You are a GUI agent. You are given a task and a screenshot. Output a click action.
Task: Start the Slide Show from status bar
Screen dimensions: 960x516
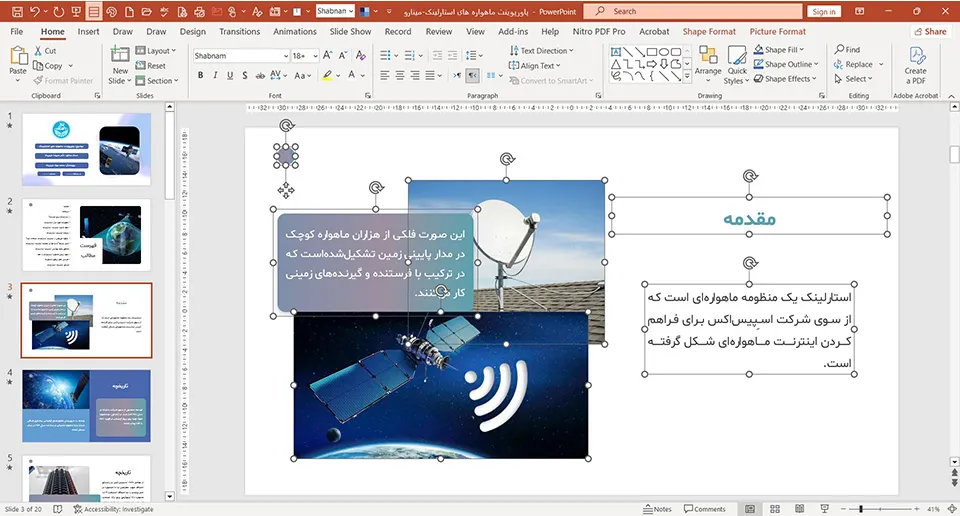pos(824,509)
